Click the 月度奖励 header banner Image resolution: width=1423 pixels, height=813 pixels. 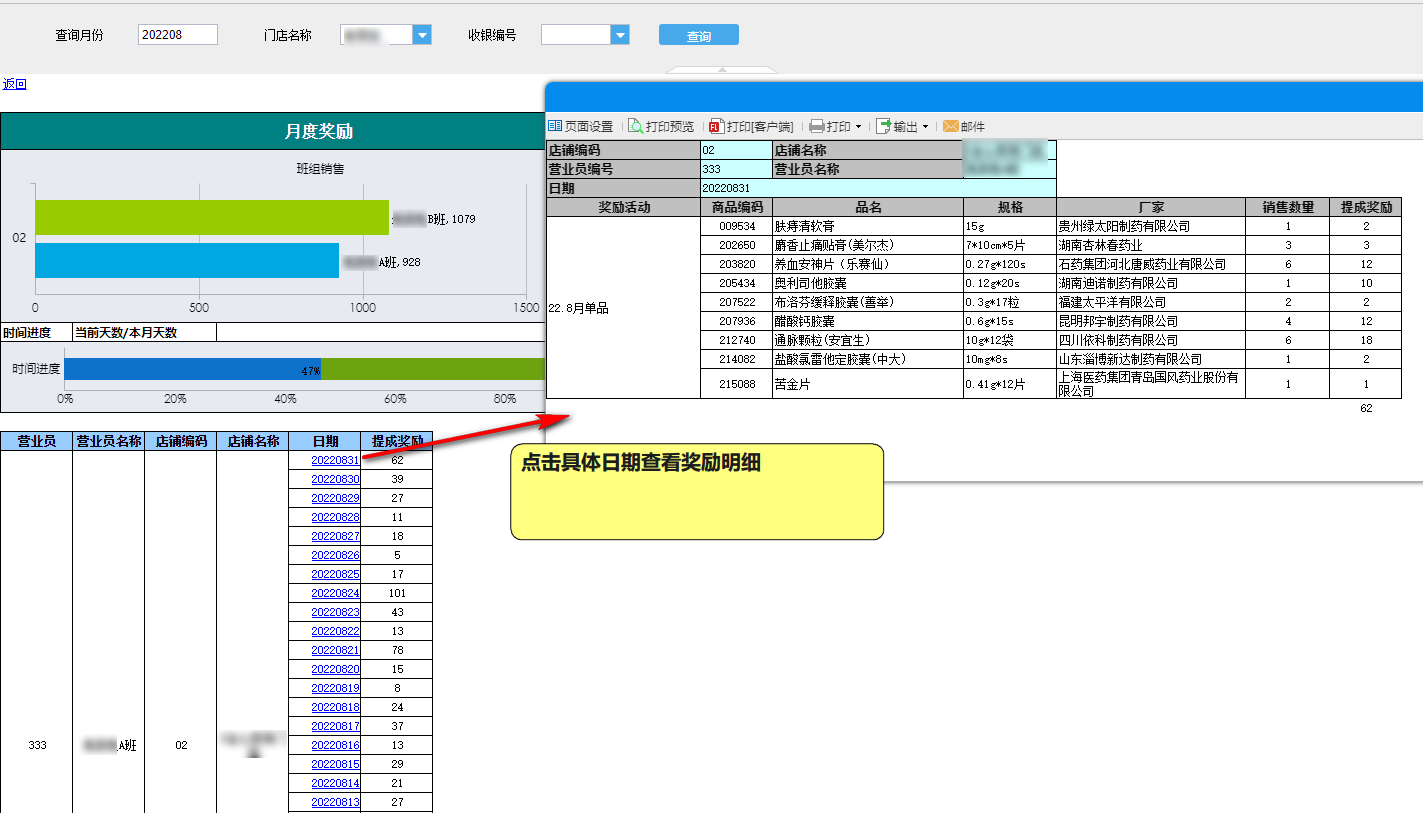tap(272, 131)
